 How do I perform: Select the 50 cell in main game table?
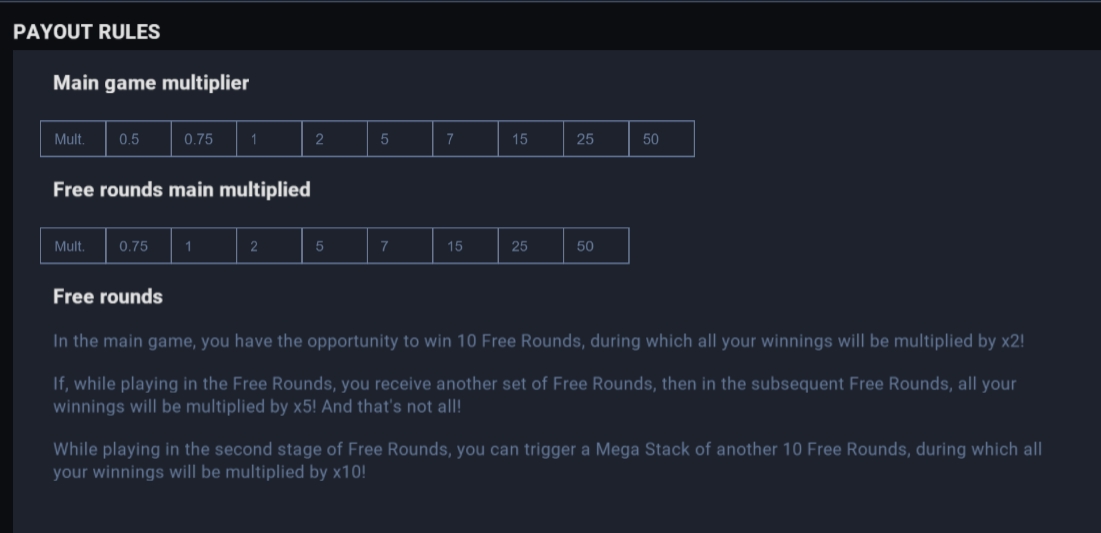661,139
